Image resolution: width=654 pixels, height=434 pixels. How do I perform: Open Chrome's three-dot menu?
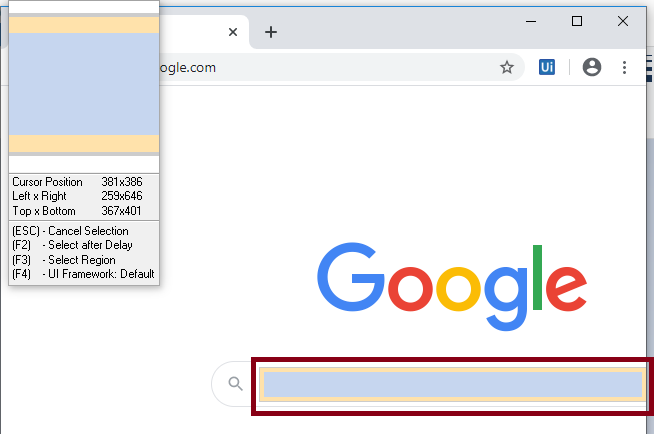point(624,68)
